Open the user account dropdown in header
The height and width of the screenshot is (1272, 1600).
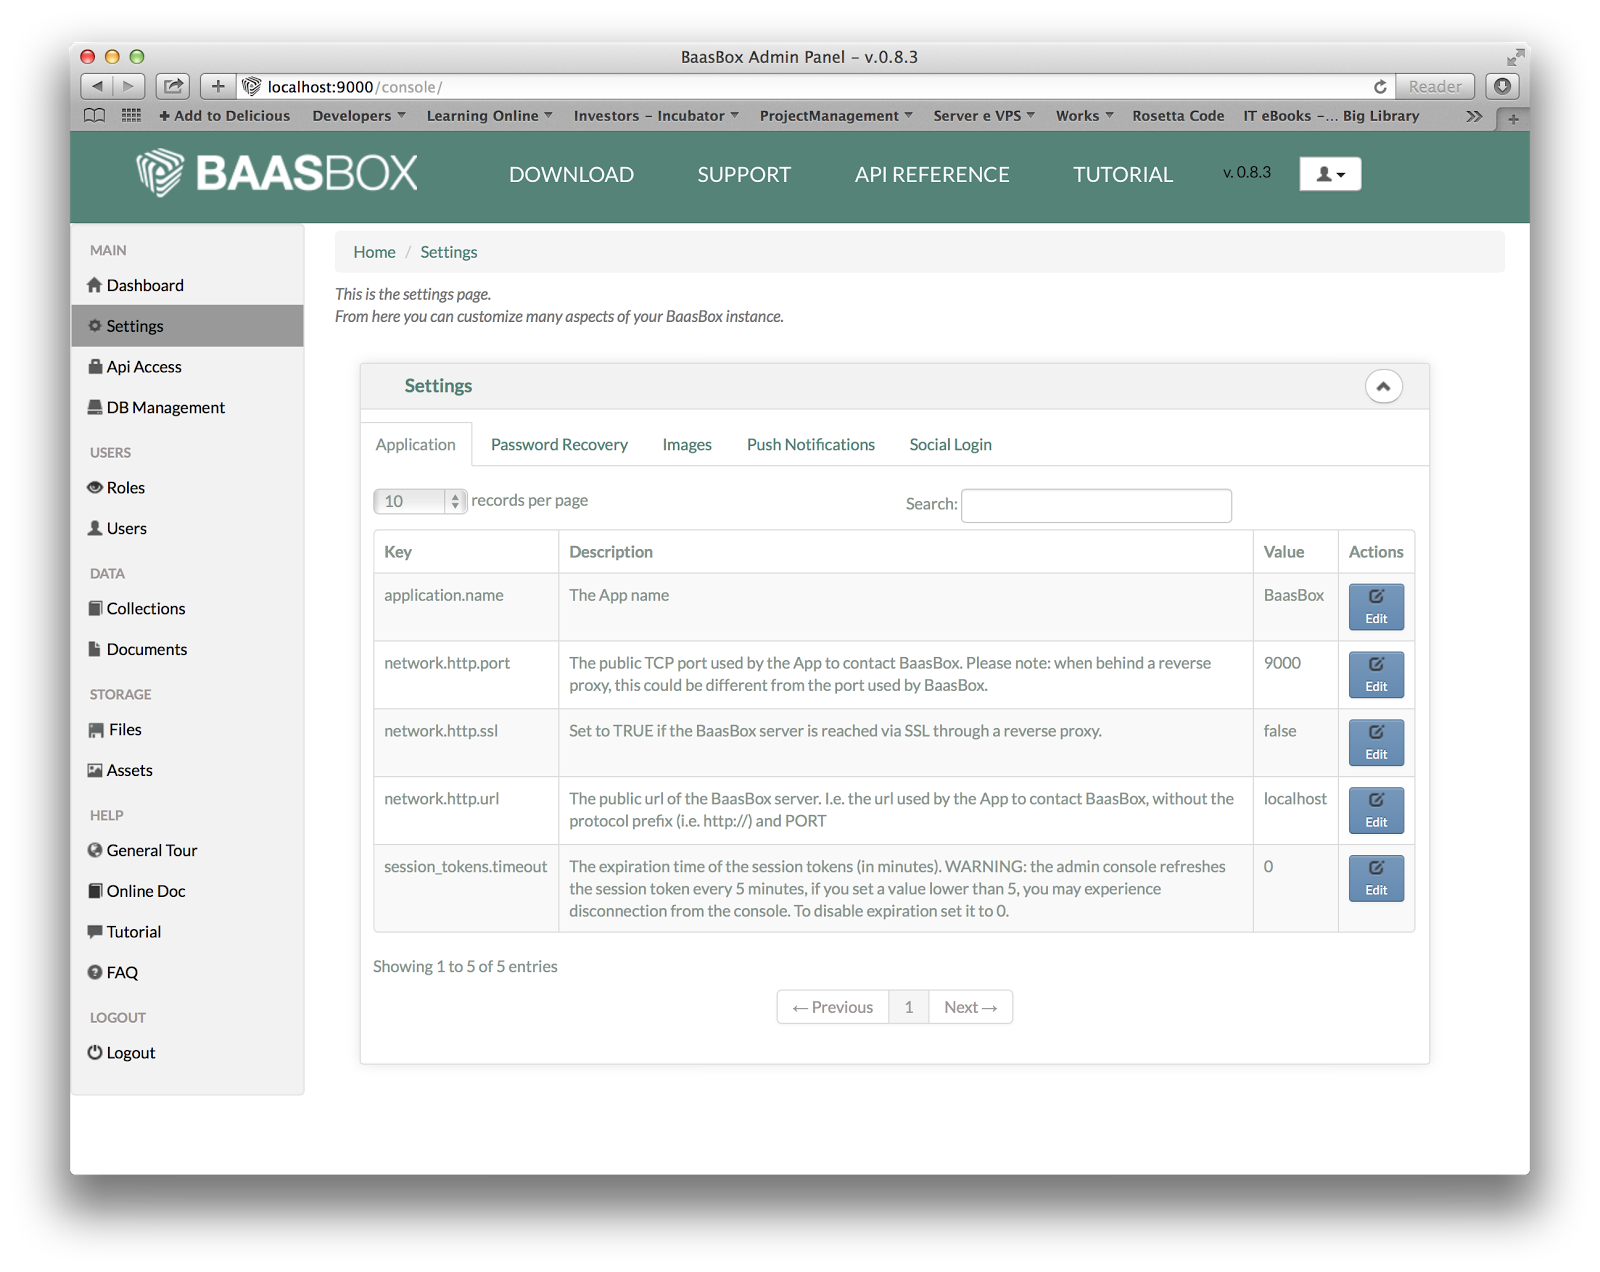[x=1329, y=174]
